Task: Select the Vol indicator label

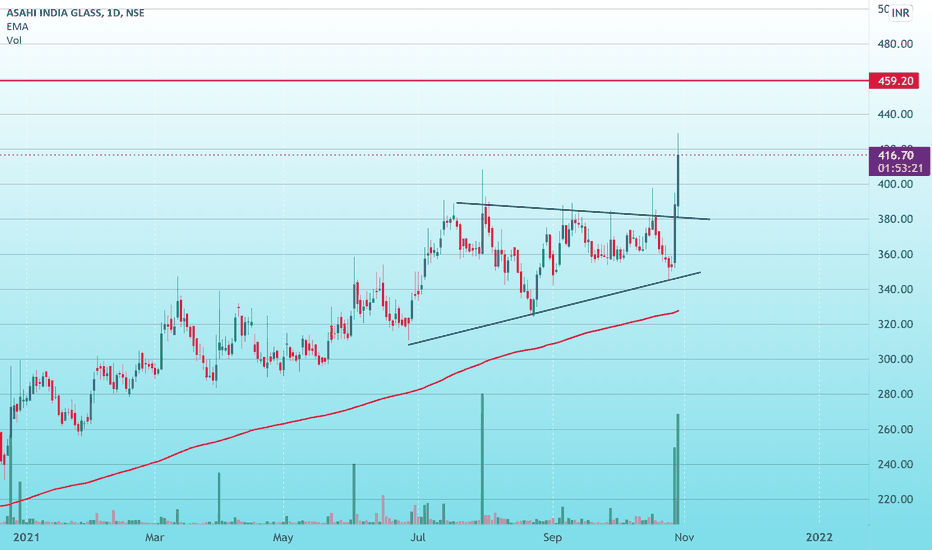Action: click(14, 40)
